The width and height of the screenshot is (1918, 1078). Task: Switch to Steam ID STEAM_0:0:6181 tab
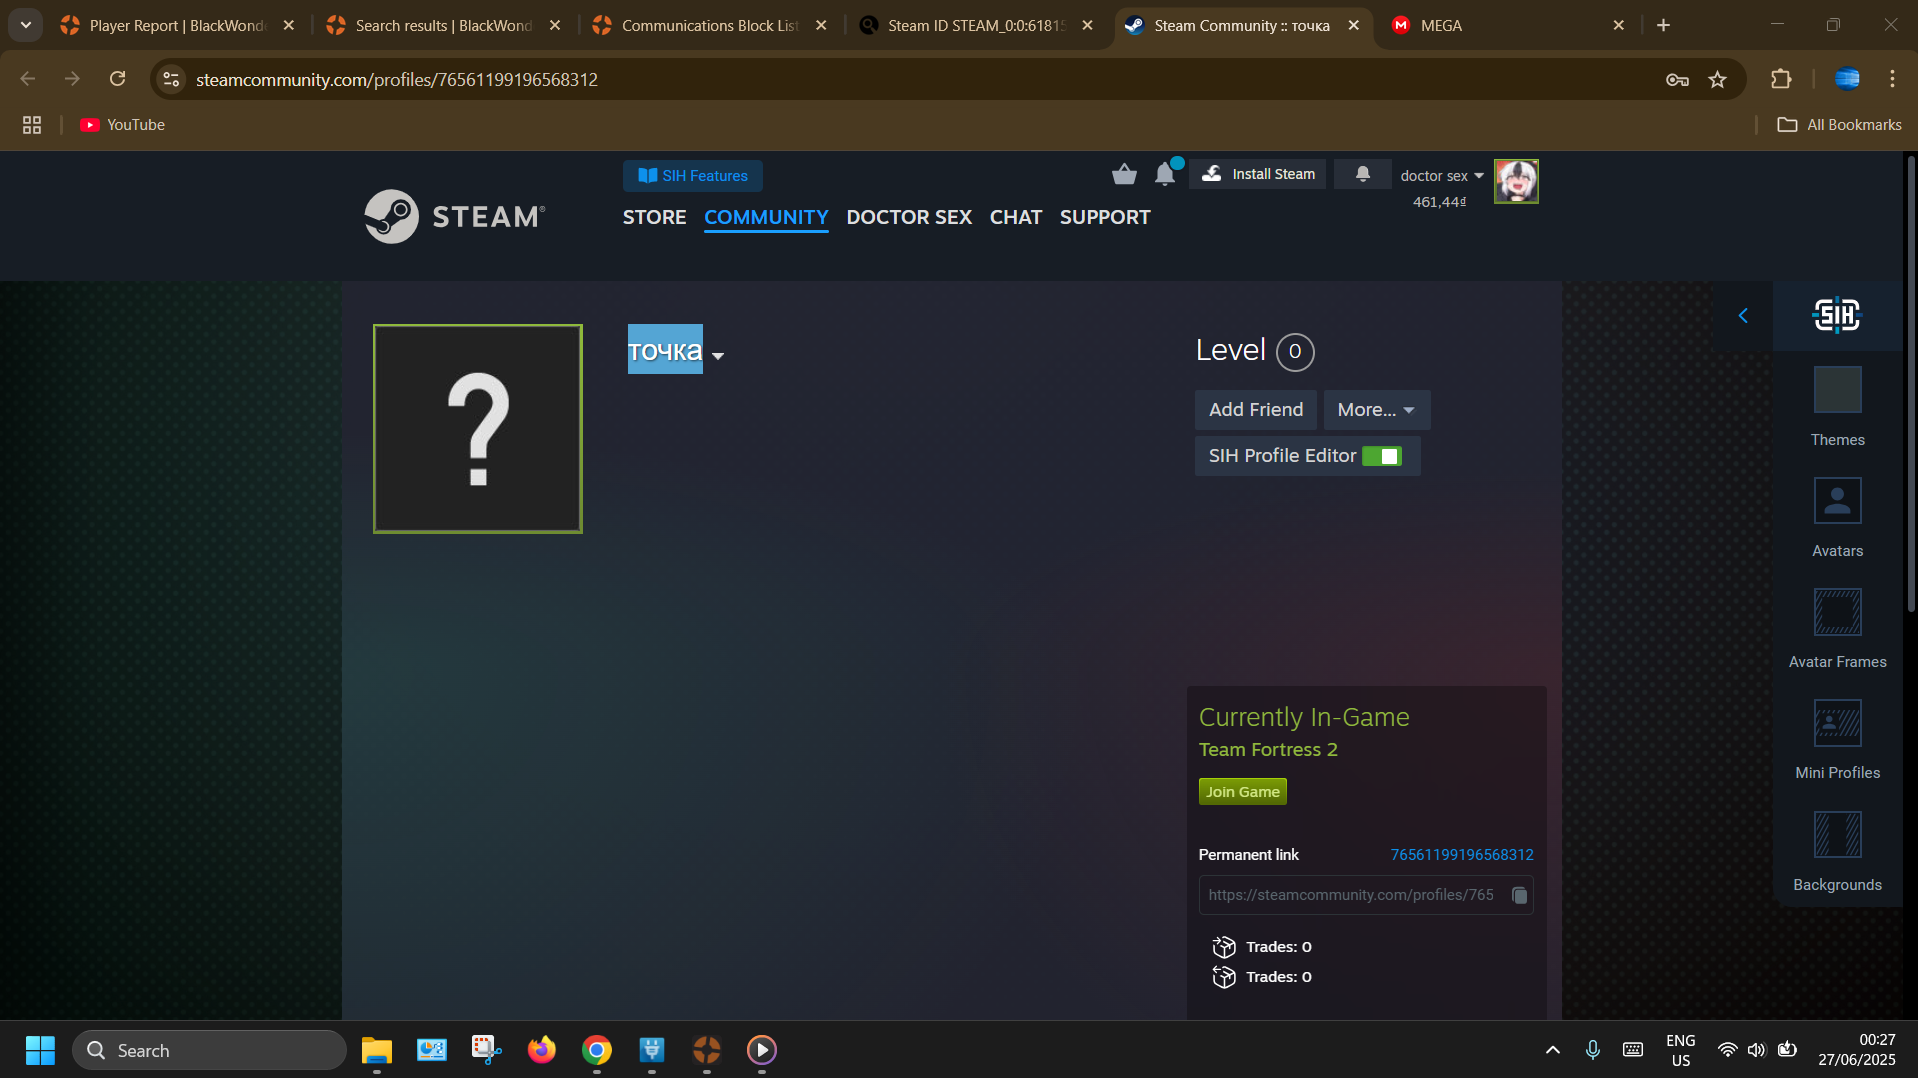coord(976,25)
